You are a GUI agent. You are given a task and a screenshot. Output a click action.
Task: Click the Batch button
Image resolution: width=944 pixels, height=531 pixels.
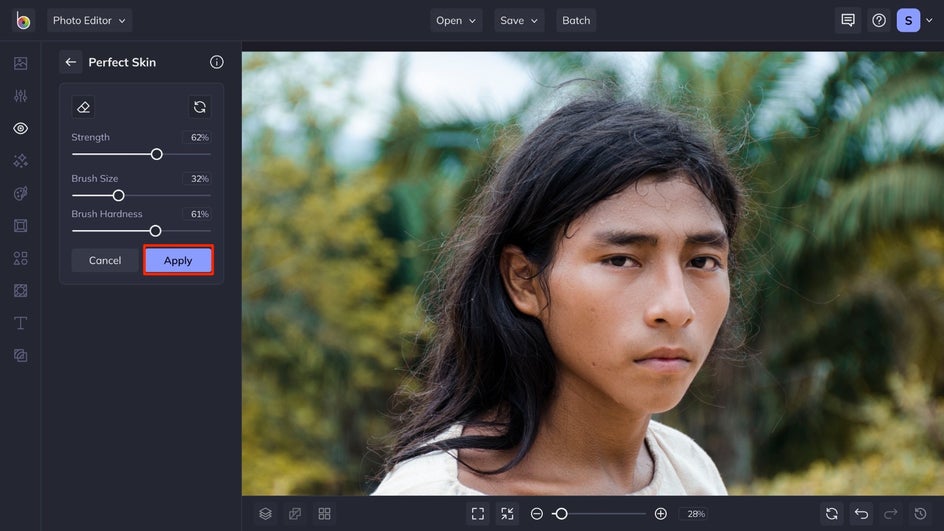pyautogui.click(x=576, y=20)
